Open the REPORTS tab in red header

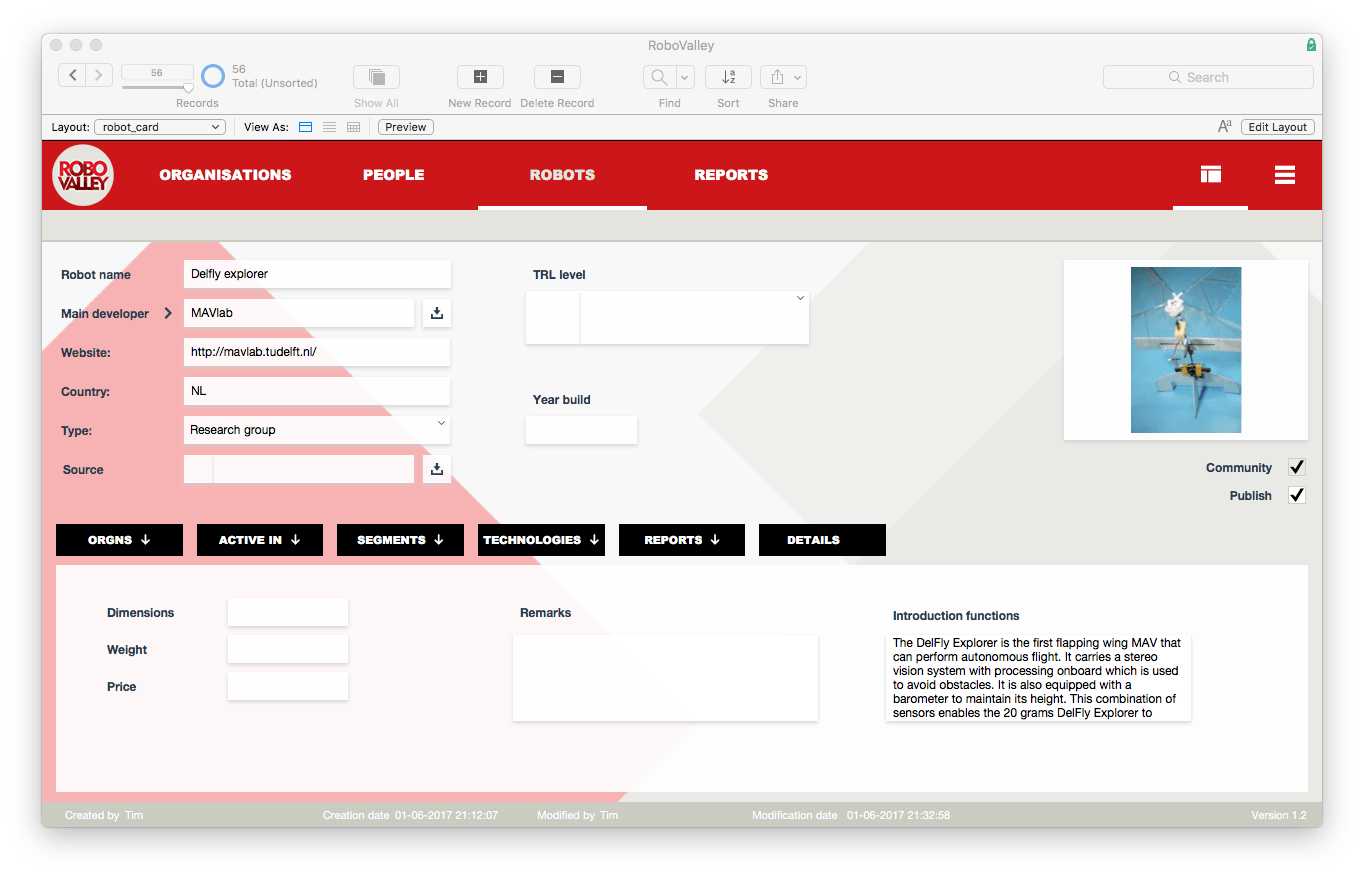coord(731,175)
